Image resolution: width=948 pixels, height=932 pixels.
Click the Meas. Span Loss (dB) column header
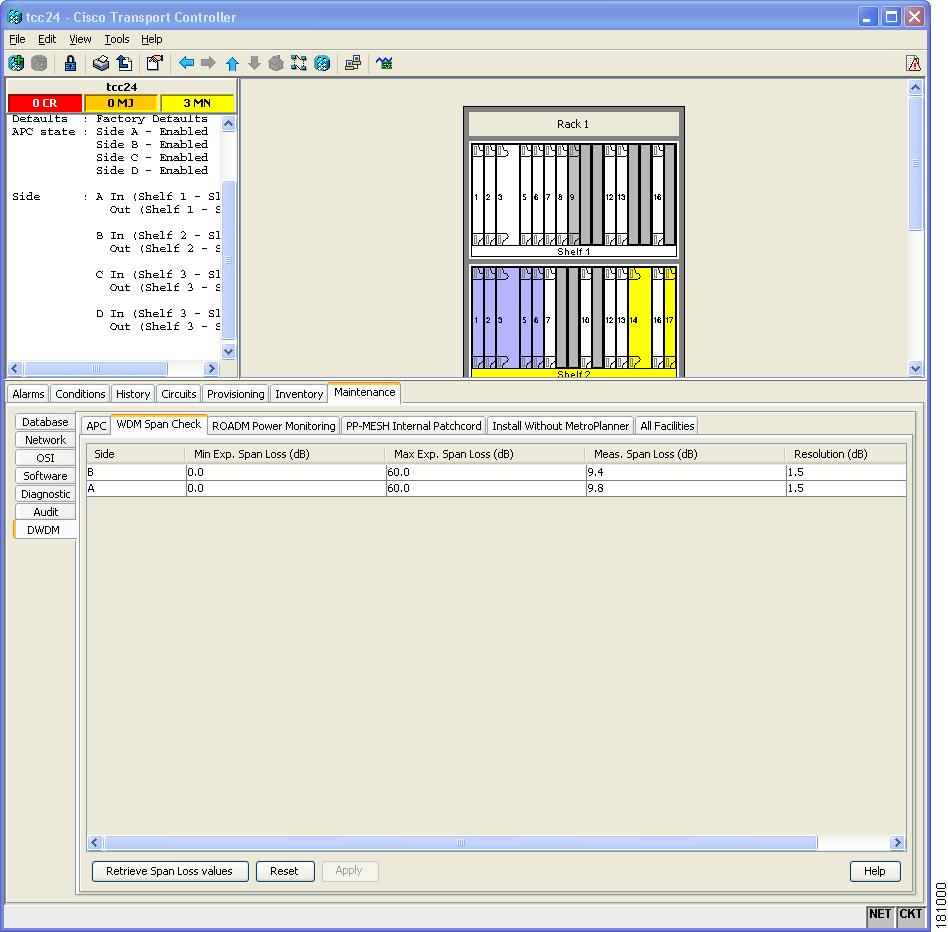point(684,454)
